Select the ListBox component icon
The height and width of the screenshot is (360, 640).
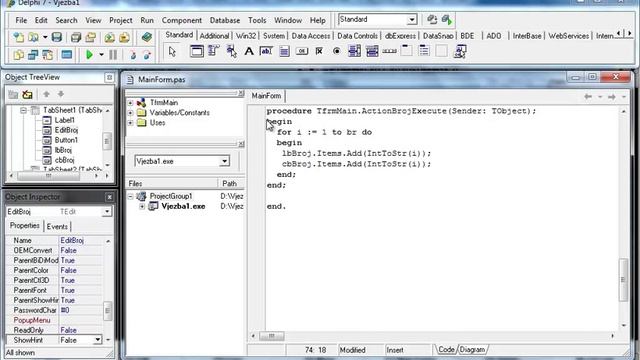coord(354,51)
